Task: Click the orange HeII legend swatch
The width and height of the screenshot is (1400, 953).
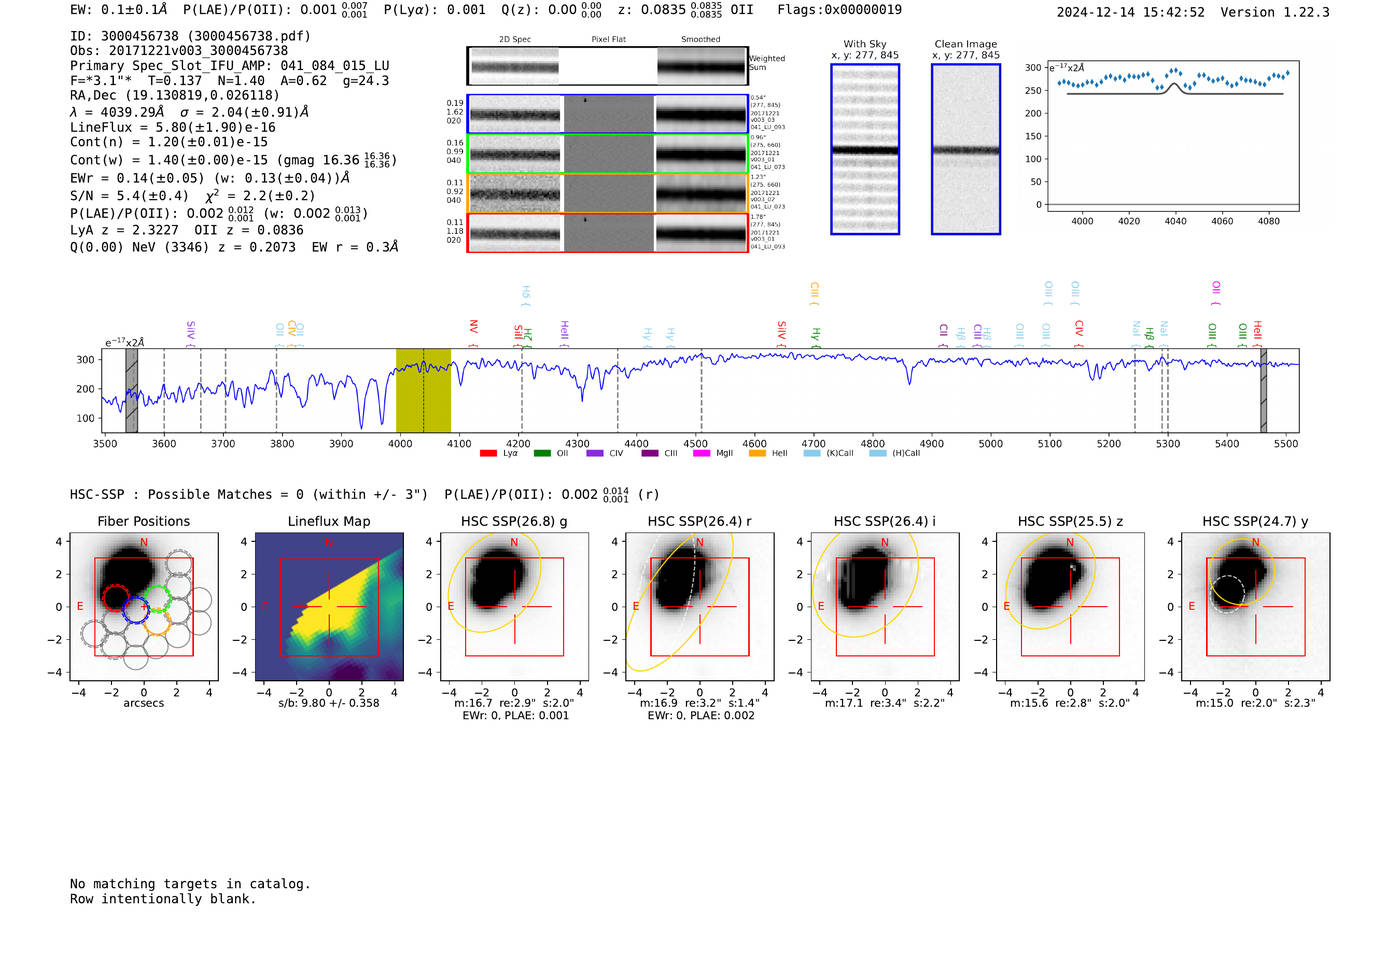Action: pyautogui.click(x=757, y=453)
